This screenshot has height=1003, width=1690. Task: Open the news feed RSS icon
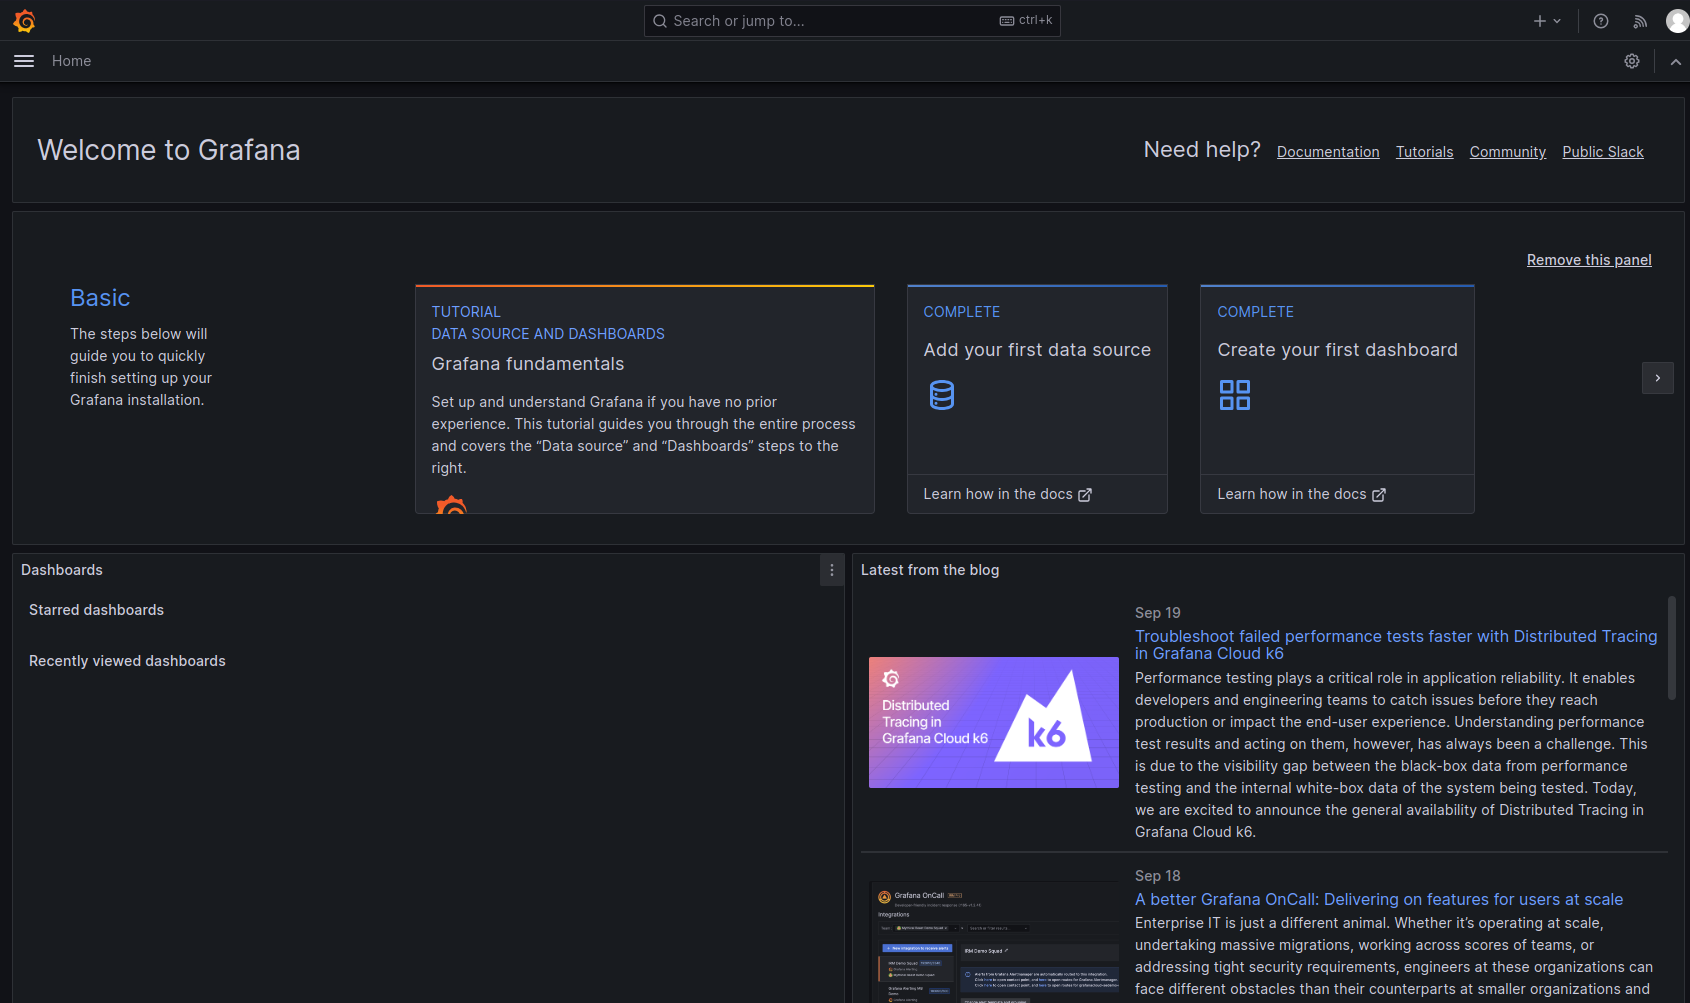(1640, 21)
